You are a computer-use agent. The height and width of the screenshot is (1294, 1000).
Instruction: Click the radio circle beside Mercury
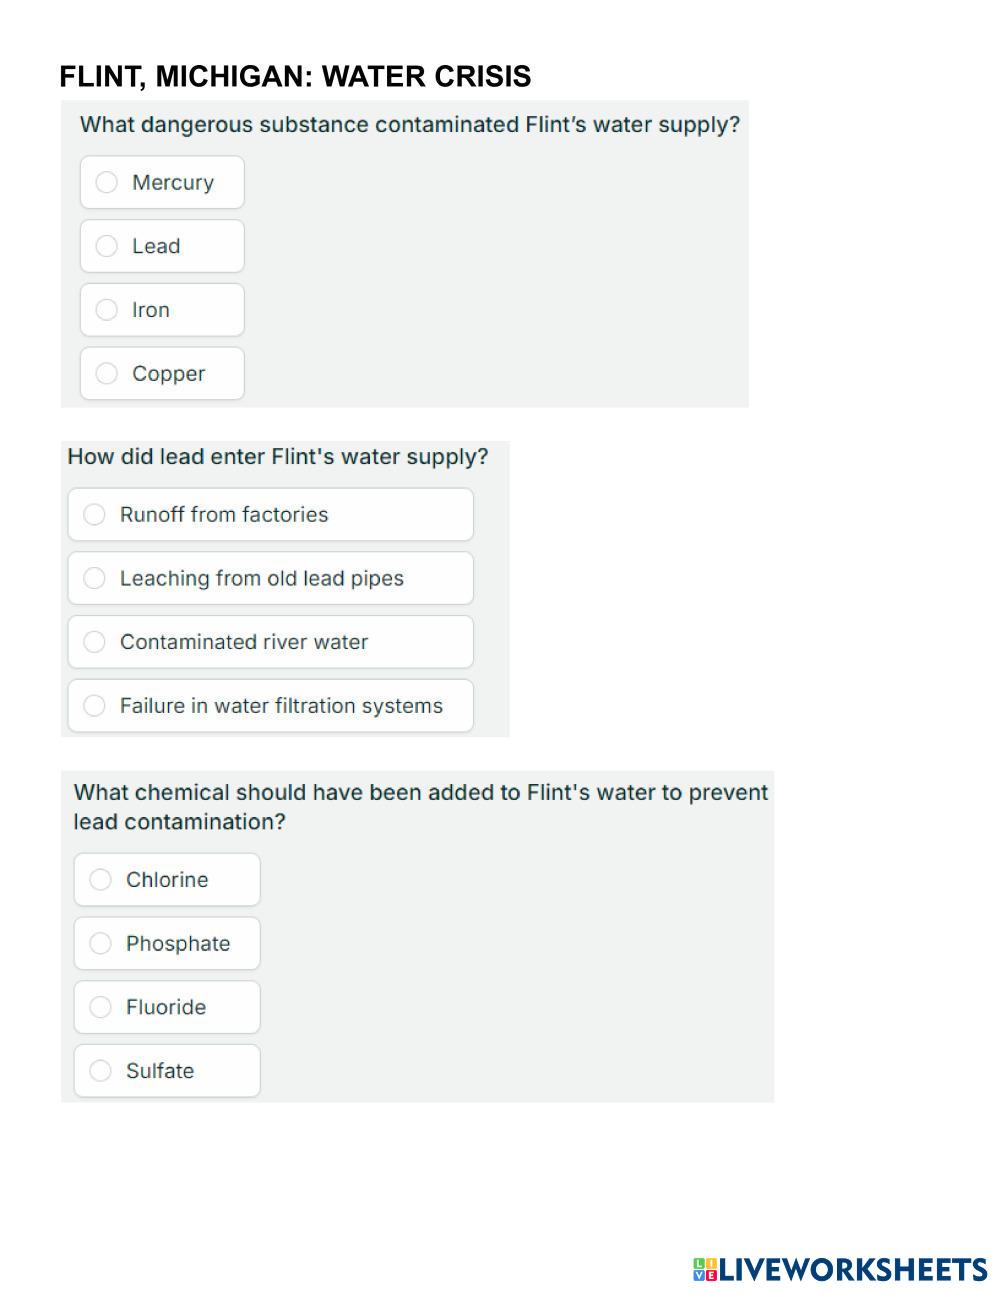click(x=107, y=183)
